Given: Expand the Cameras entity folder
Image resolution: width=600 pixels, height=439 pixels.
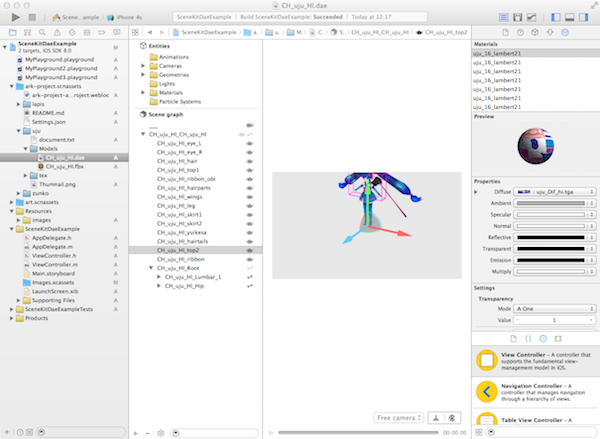Looking at the screenshot, I should pos(143,66).
